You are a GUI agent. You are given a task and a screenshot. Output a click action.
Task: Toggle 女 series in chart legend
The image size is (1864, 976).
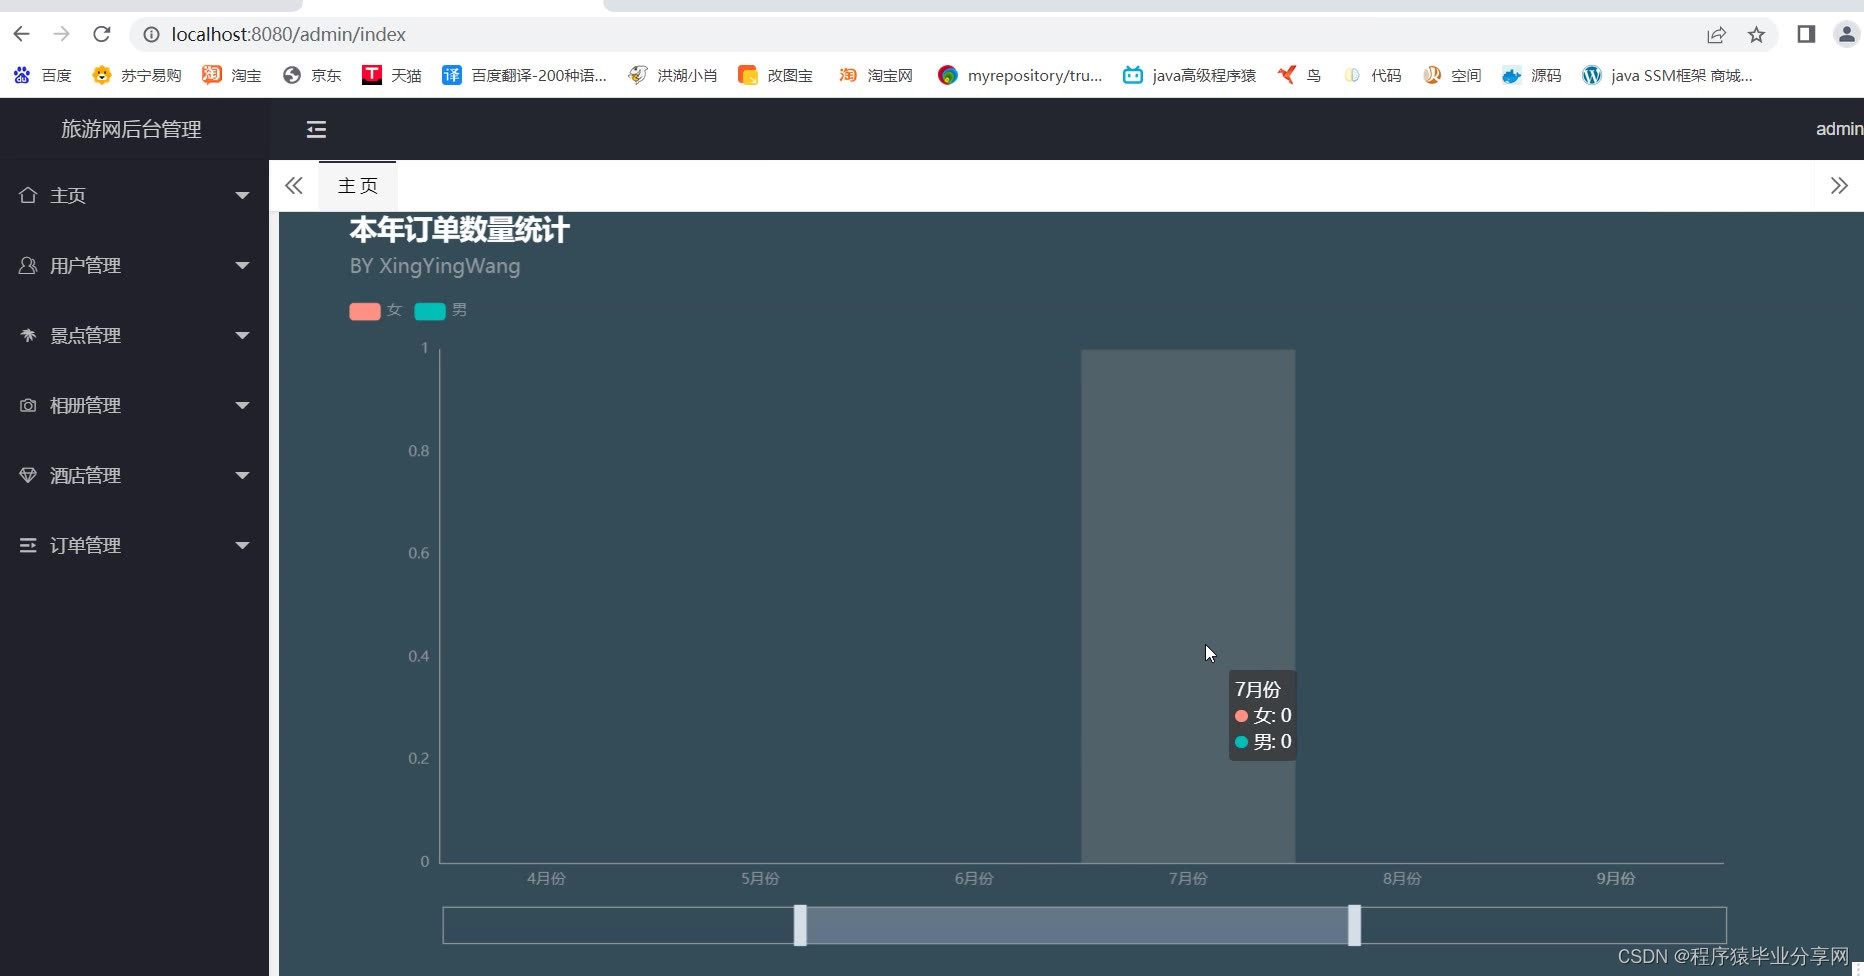(x=376, y=311)
